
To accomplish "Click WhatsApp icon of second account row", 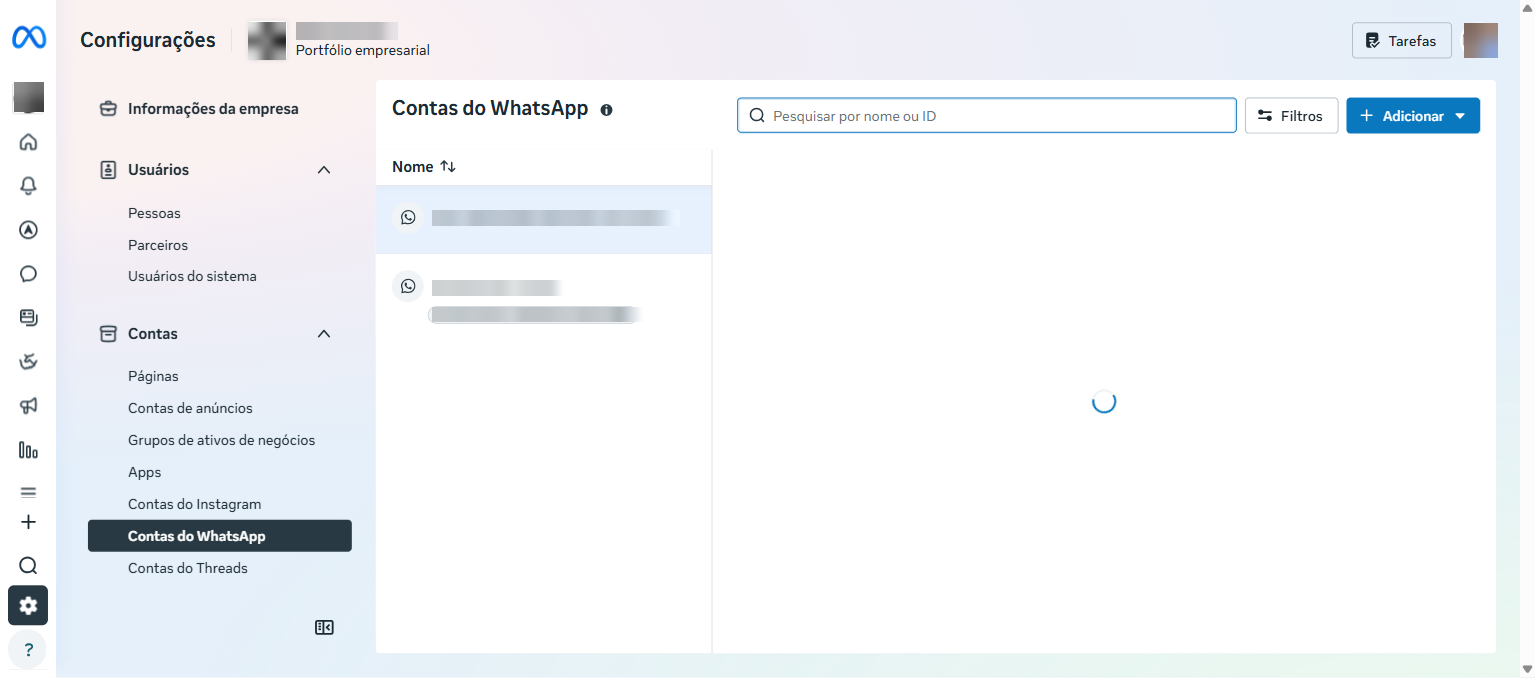I will (x=408, y=286).
